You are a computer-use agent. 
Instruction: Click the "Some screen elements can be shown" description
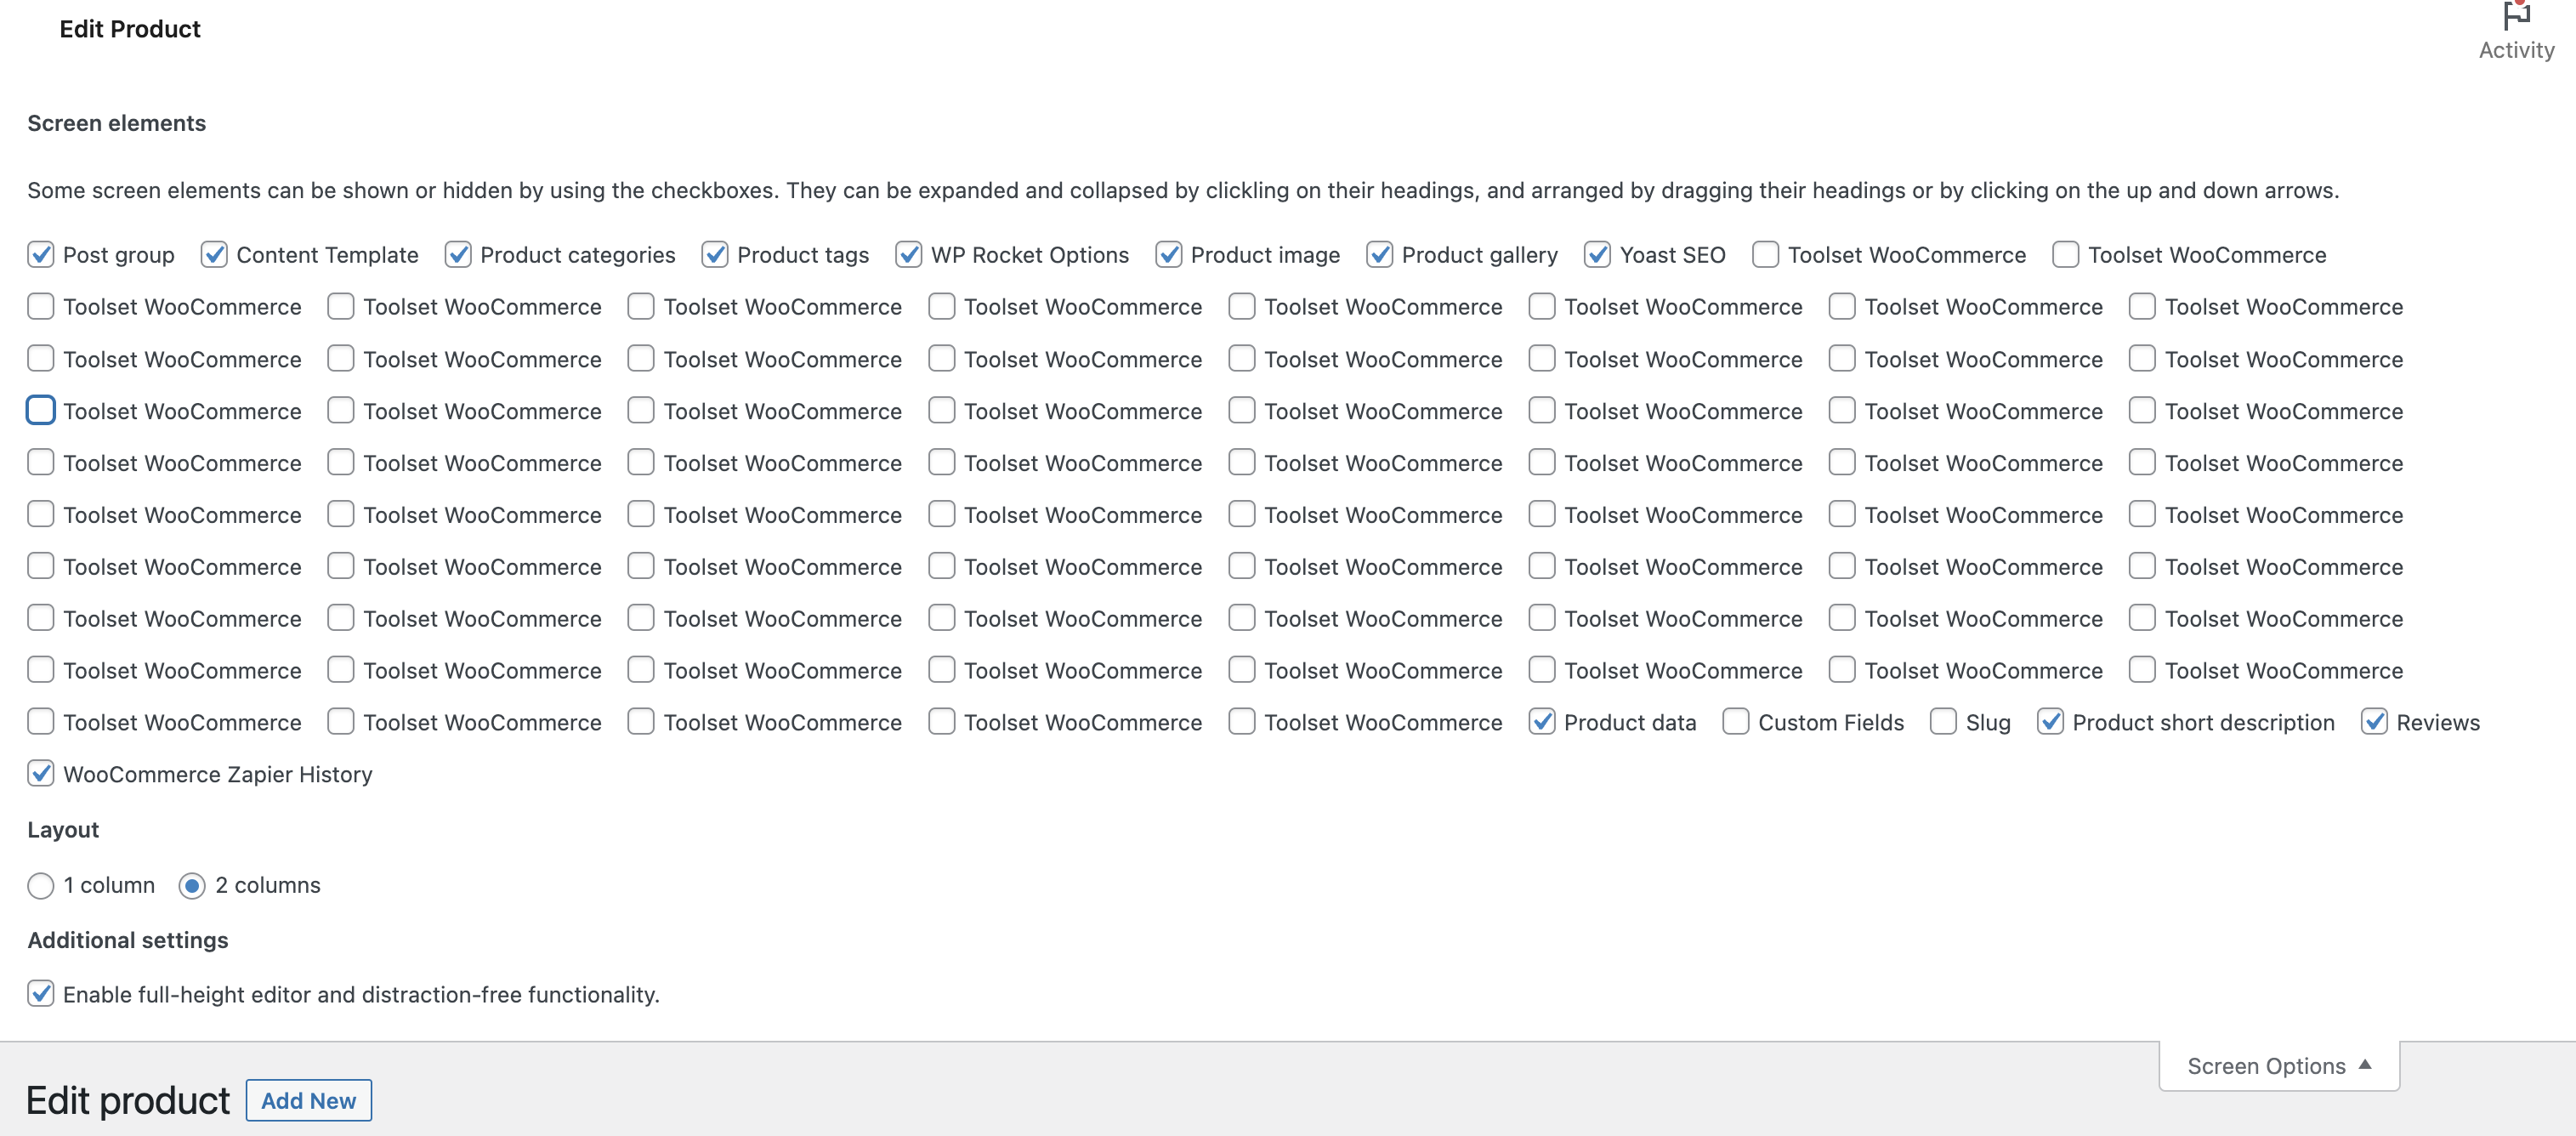pyautogui.click(x=1183, y=190)
